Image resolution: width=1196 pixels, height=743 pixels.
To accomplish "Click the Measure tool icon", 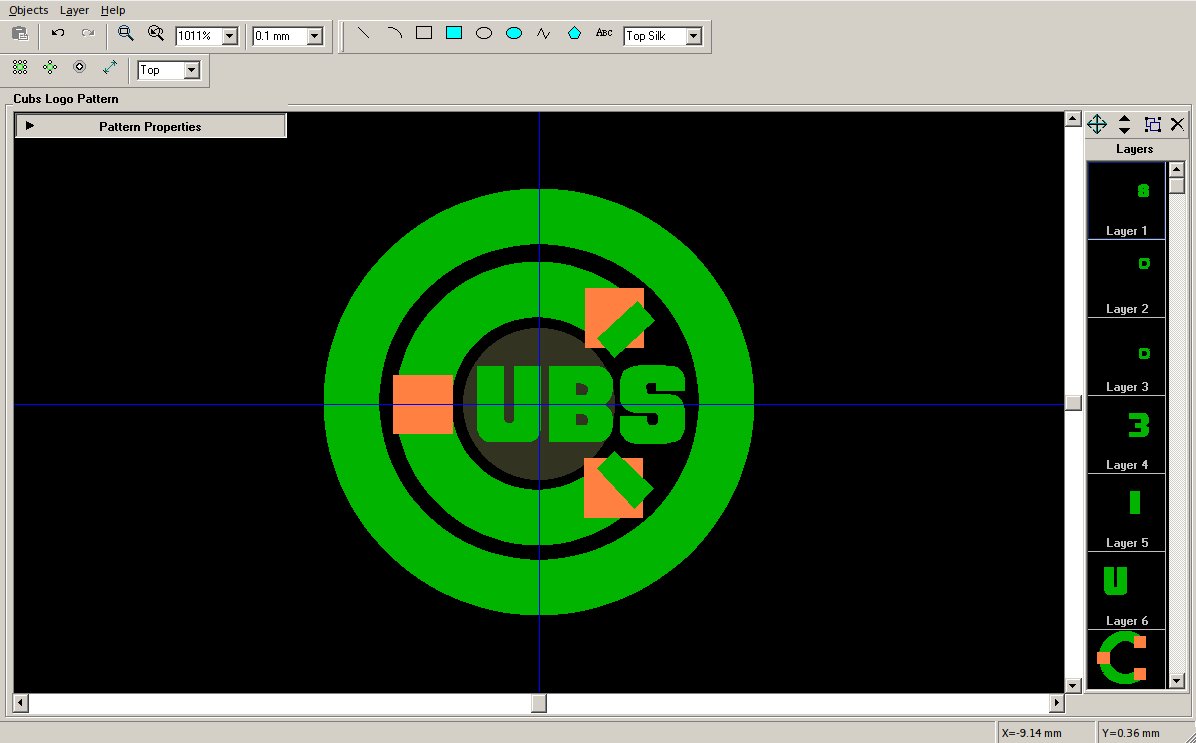I will click(x=110, y=68).
